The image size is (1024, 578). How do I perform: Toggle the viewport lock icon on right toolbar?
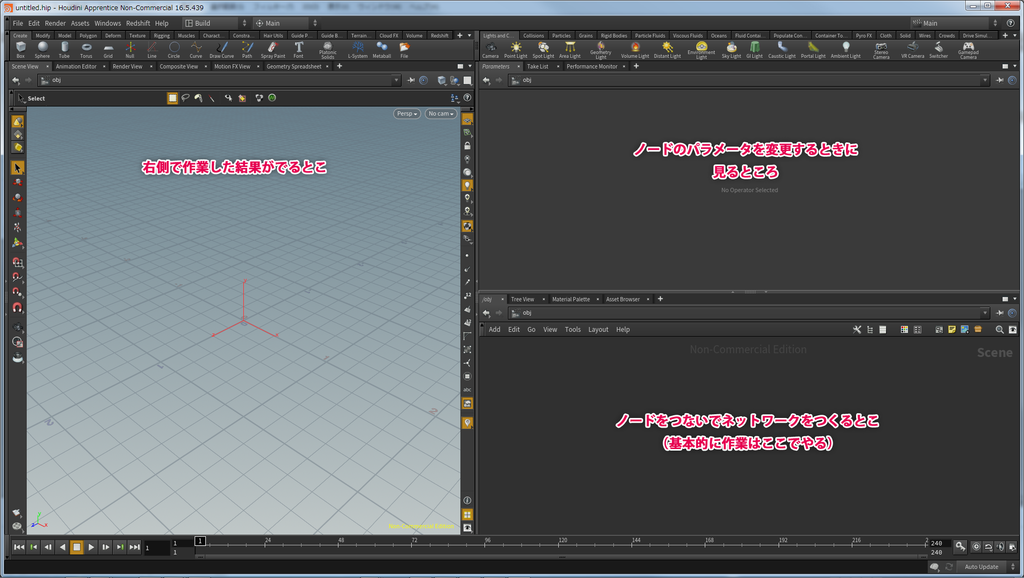coord(467,146)
